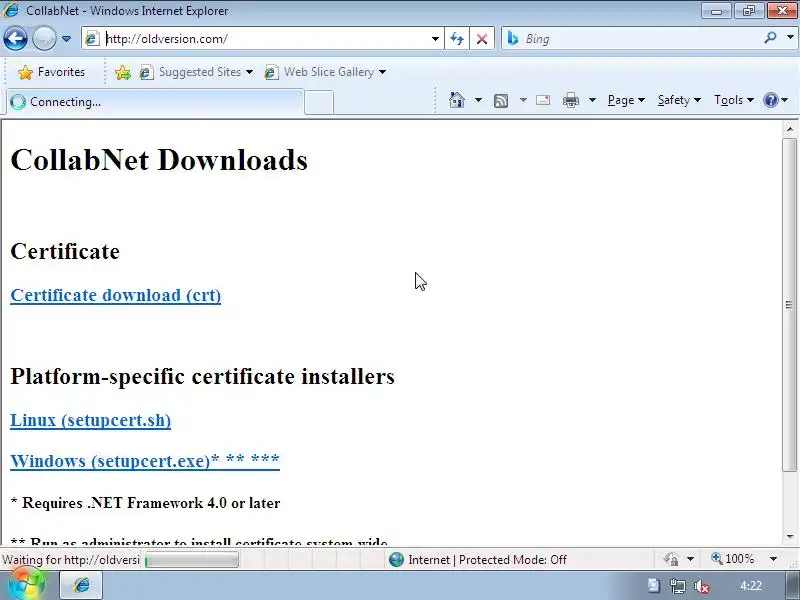Viewport: 800px width, 600px height.
Task: Click the page loading progress bar
Action: tap(191, 560)
